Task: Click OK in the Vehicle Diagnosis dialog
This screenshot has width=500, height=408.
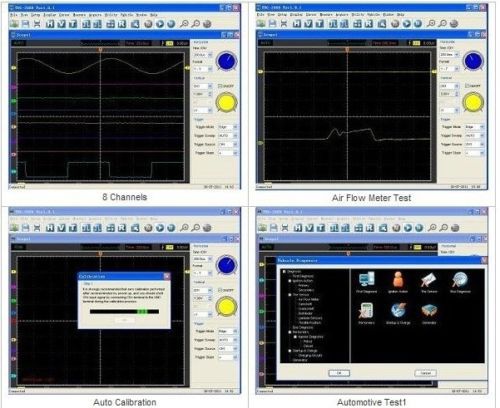Action: coord(339,373)
